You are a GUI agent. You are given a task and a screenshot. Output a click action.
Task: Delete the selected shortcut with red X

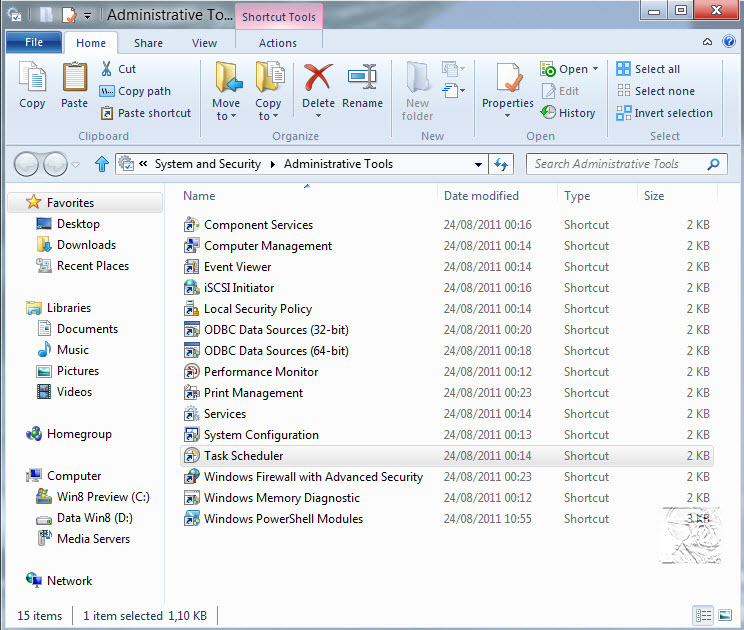click(318, 78)
